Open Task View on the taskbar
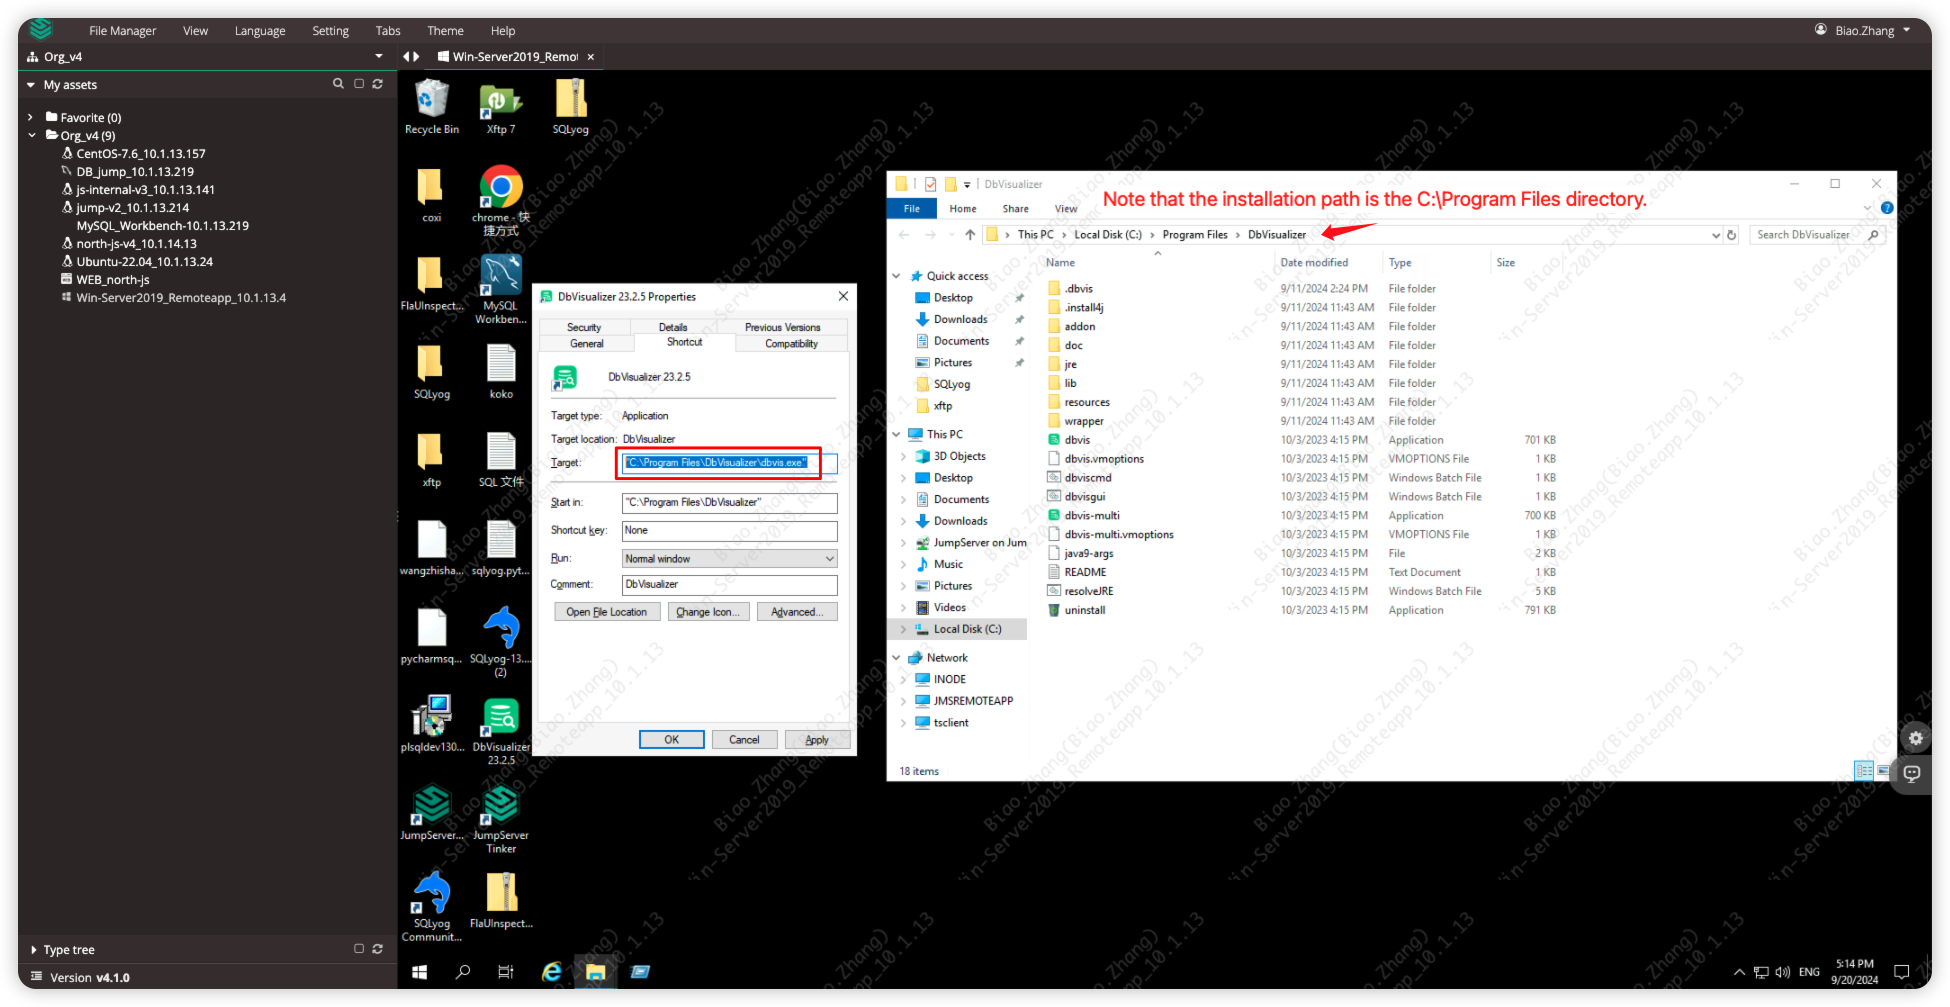Screen dimensions: 1950x1007 click(x=506, y=972)
